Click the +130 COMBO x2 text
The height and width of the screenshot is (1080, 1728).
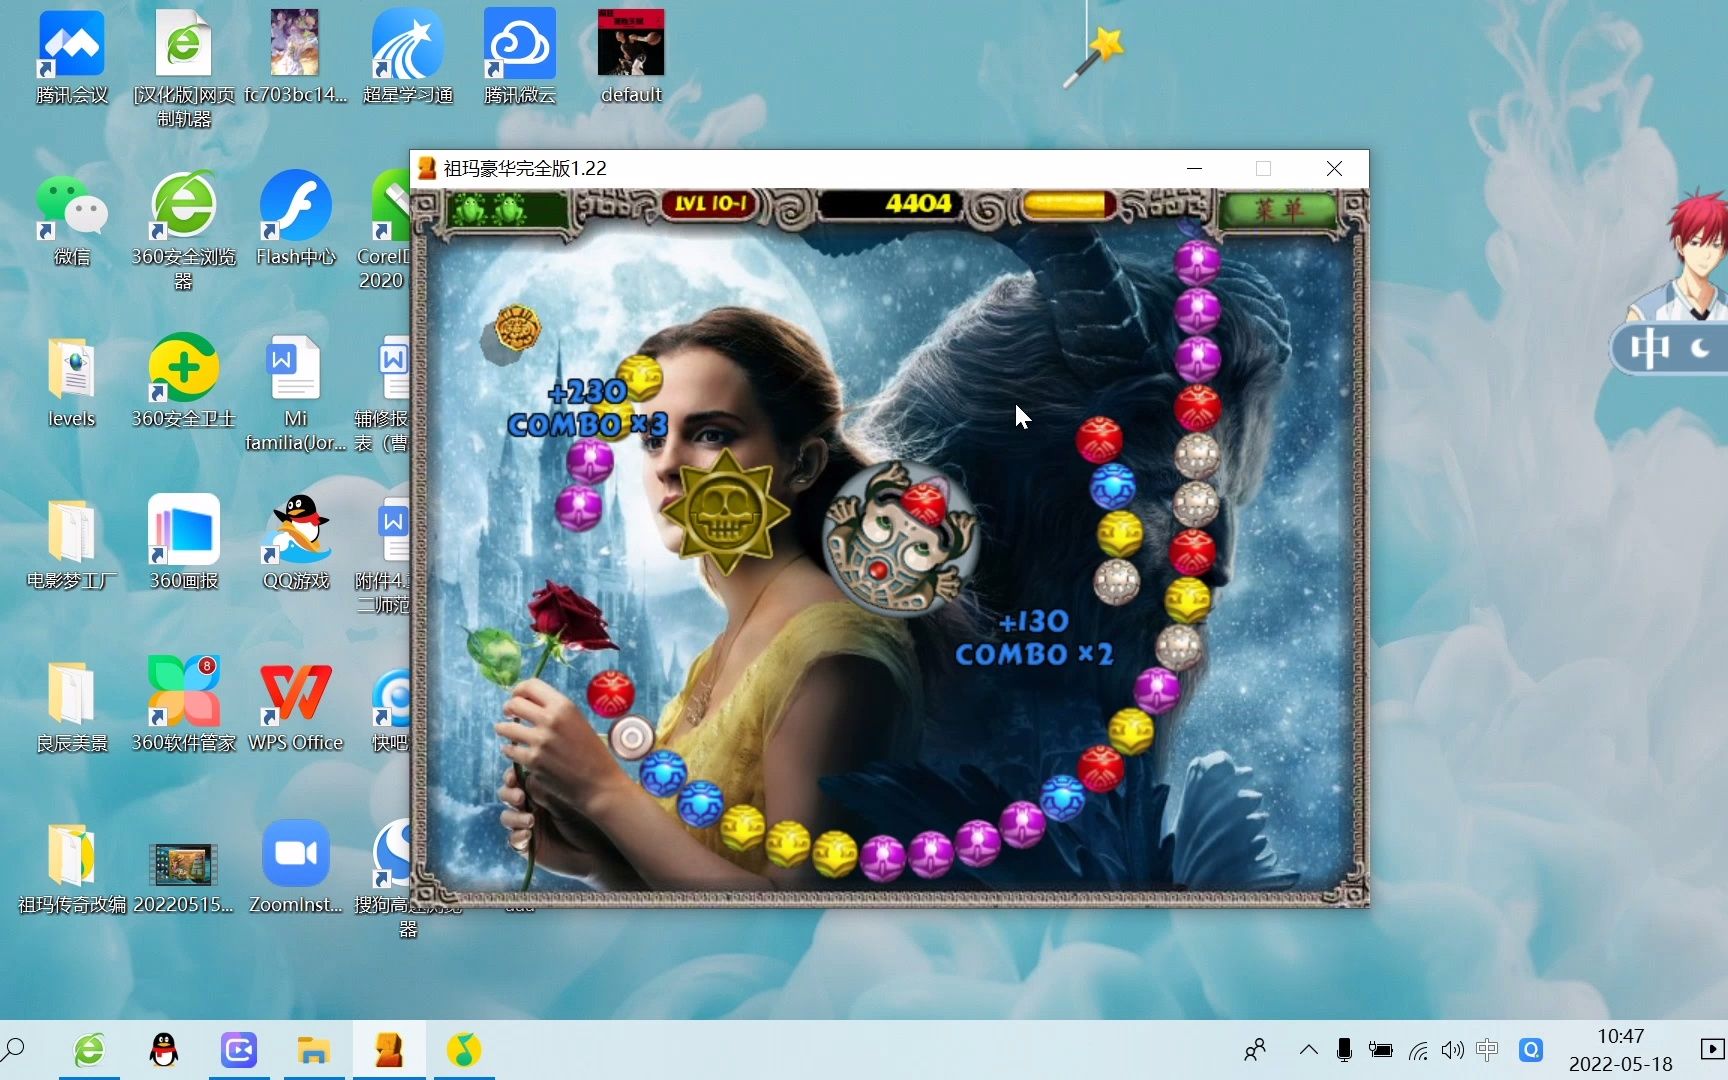[1034, 638]
